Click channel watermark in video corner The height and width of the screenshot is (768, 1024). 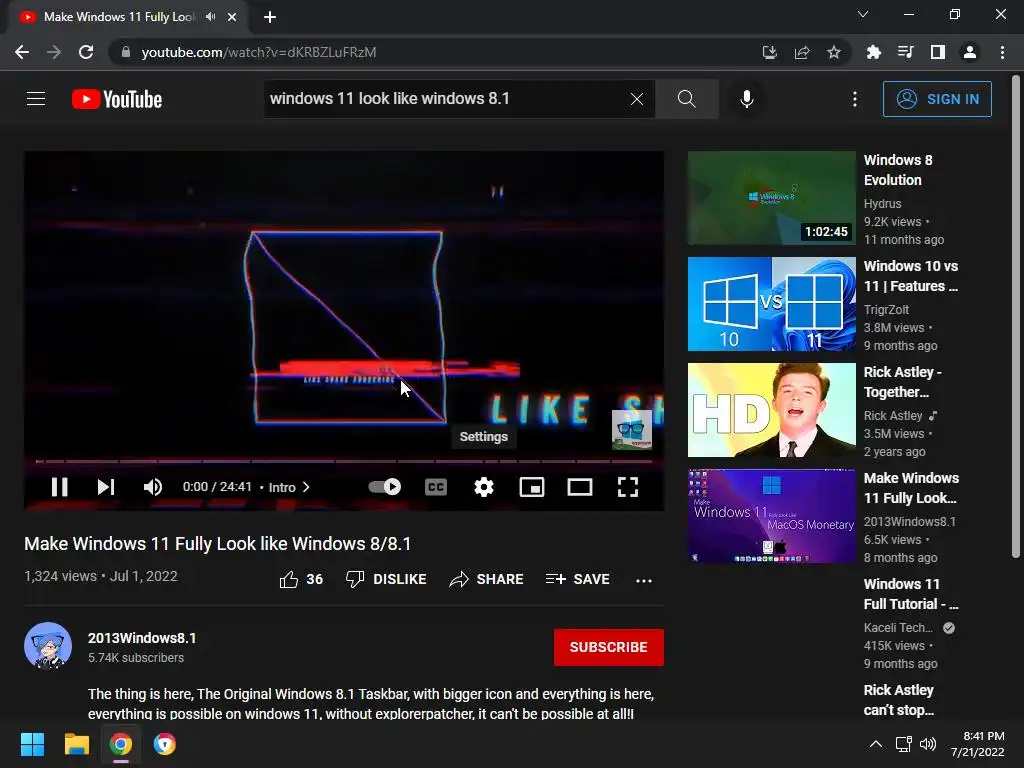(632, 430)
